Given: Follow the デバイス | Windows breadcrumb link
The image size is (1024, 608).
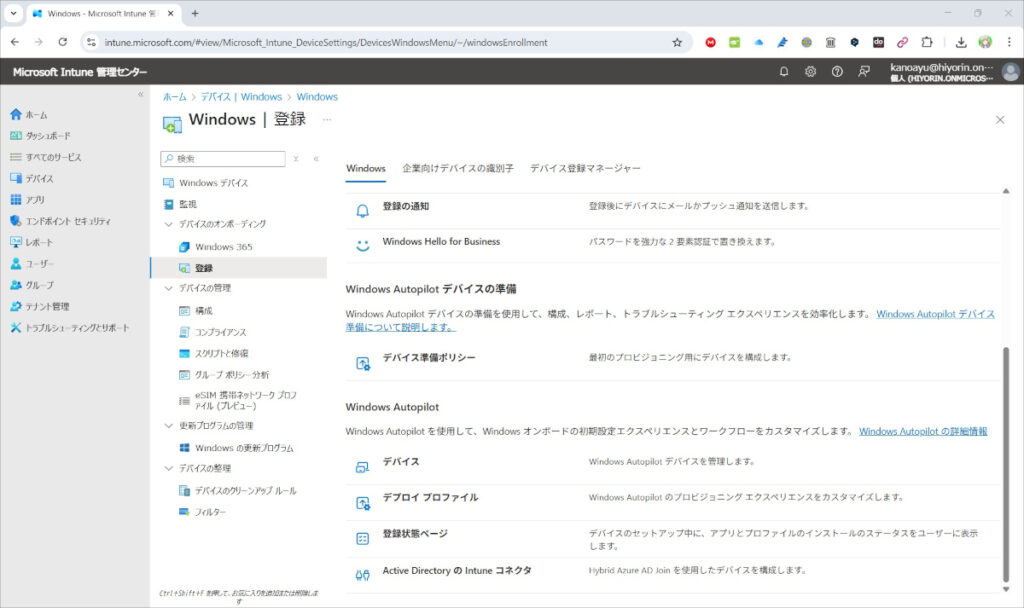Looking at the screenshot, I should 241,97.
